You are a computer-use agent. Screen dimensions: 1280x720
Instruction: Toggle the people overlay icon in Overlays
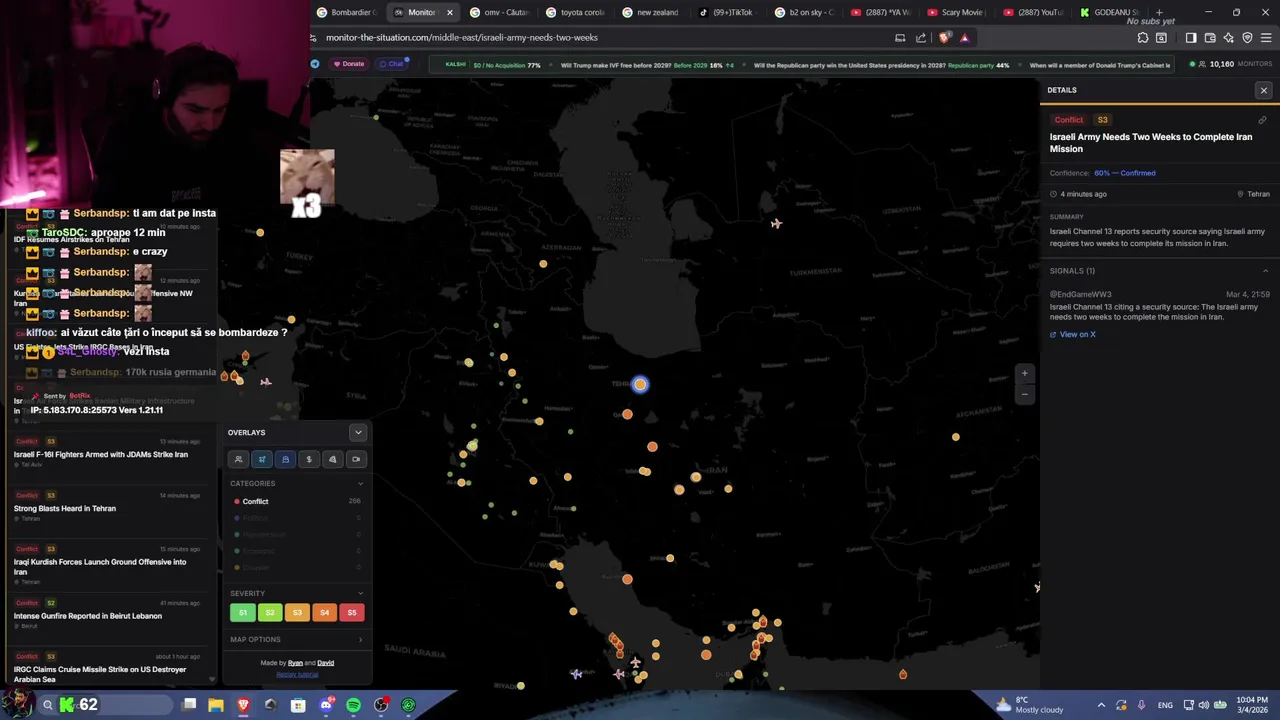pos(238,459)
